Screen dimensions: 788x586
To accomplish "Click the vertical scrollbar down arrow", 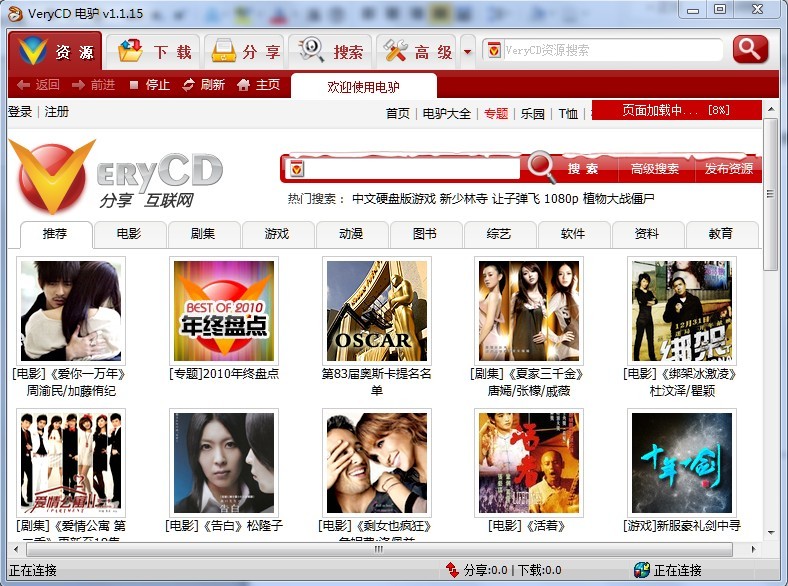I will 770,533.
